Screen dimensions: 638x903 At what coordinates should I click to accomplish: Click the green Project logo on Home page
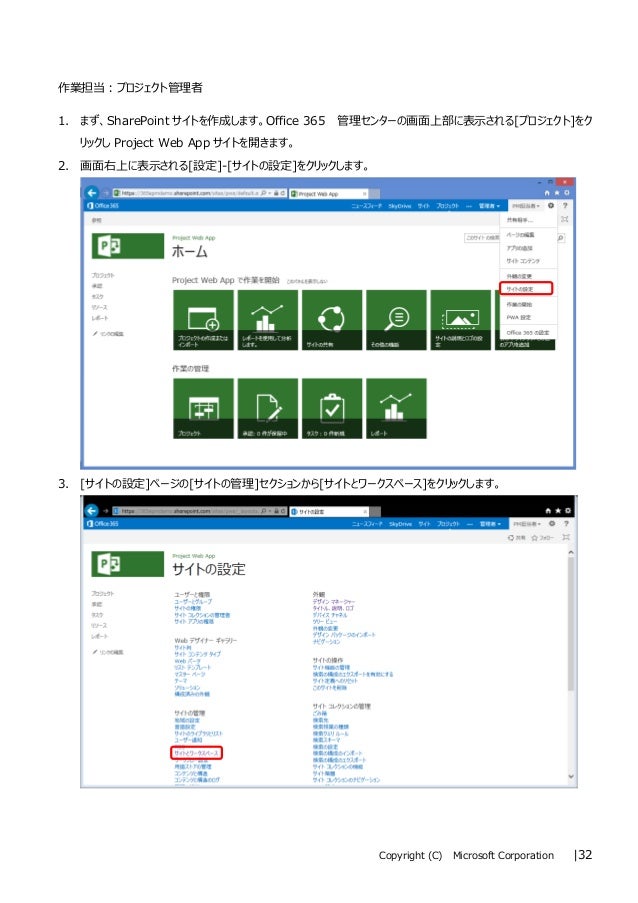pyautogui.click(x=128, y=246)
